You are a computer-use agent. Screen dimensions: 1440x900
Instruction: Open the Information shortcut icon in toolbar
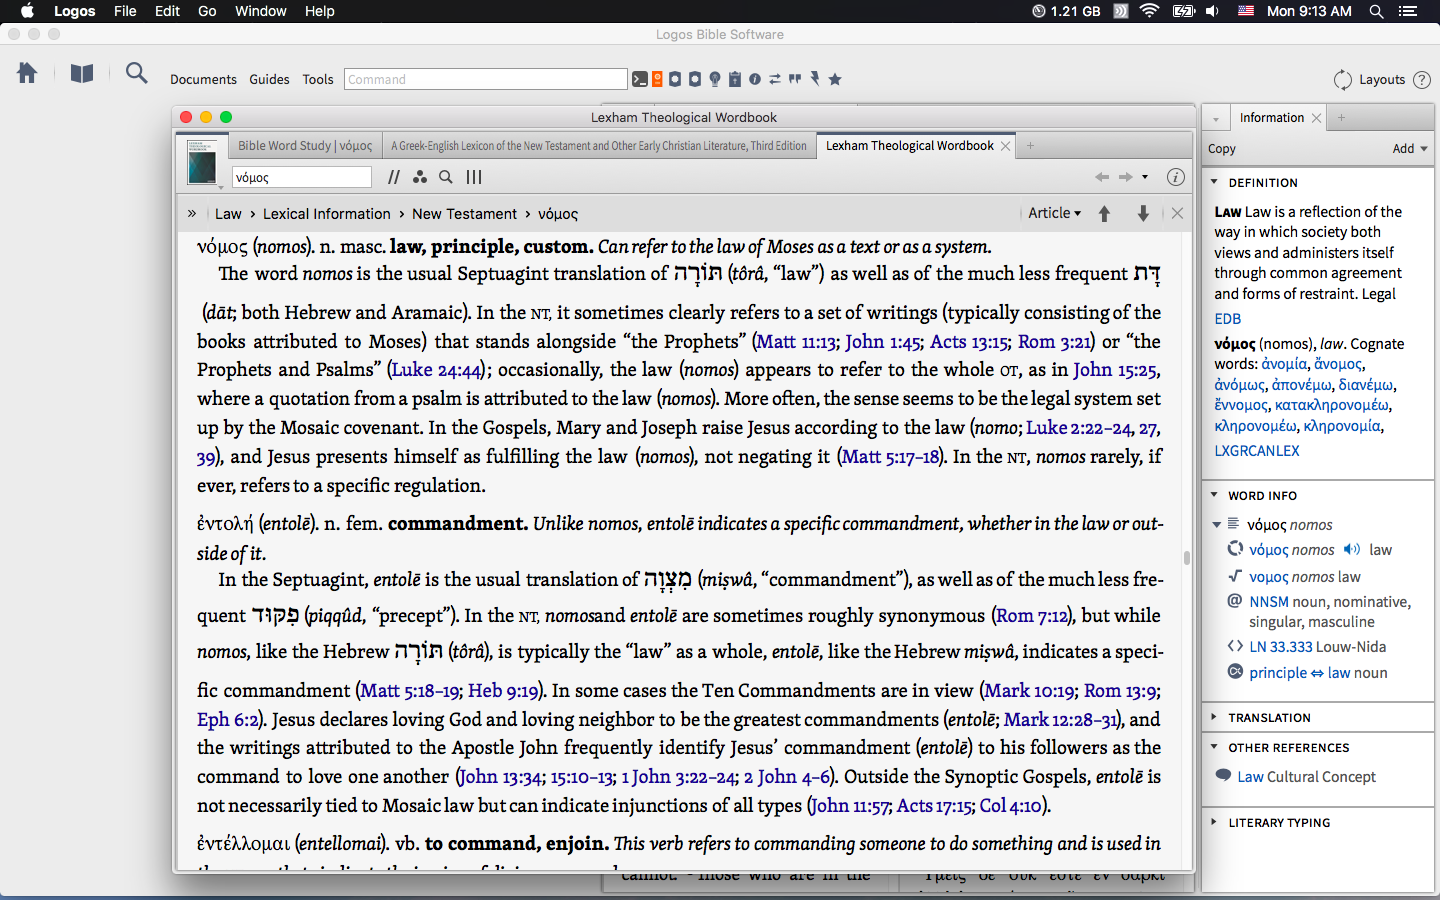(x=755, y=79)
